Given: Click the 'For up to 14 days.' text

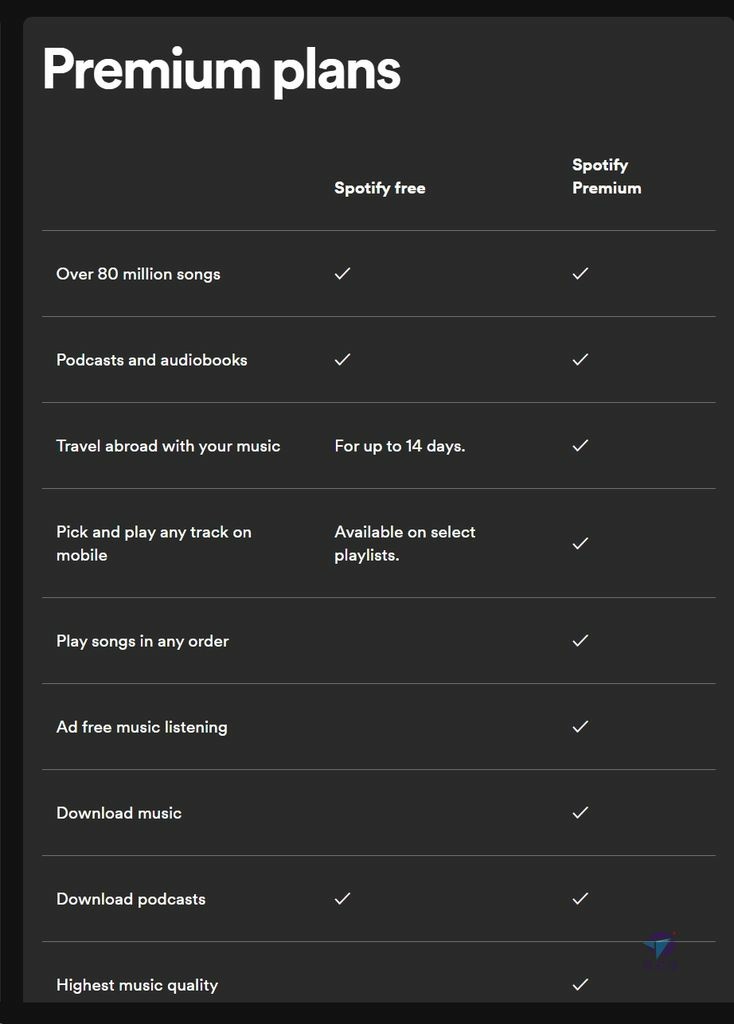Looking at the screenshot, I should [400, 446].
